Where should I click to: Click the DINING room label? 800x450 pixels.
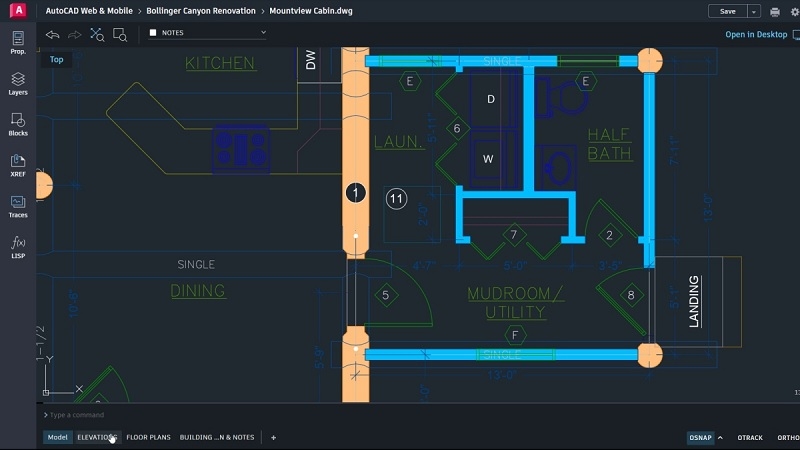[x=198, y=291]
